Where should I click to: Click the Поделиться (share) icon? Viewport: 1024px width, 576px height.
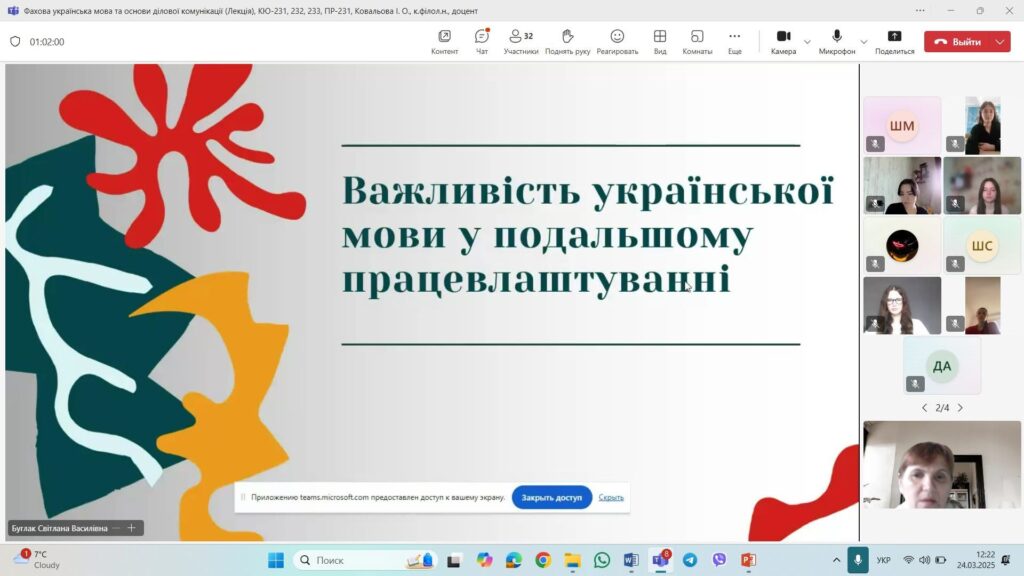pyautogui.click(x=894, y=41)
